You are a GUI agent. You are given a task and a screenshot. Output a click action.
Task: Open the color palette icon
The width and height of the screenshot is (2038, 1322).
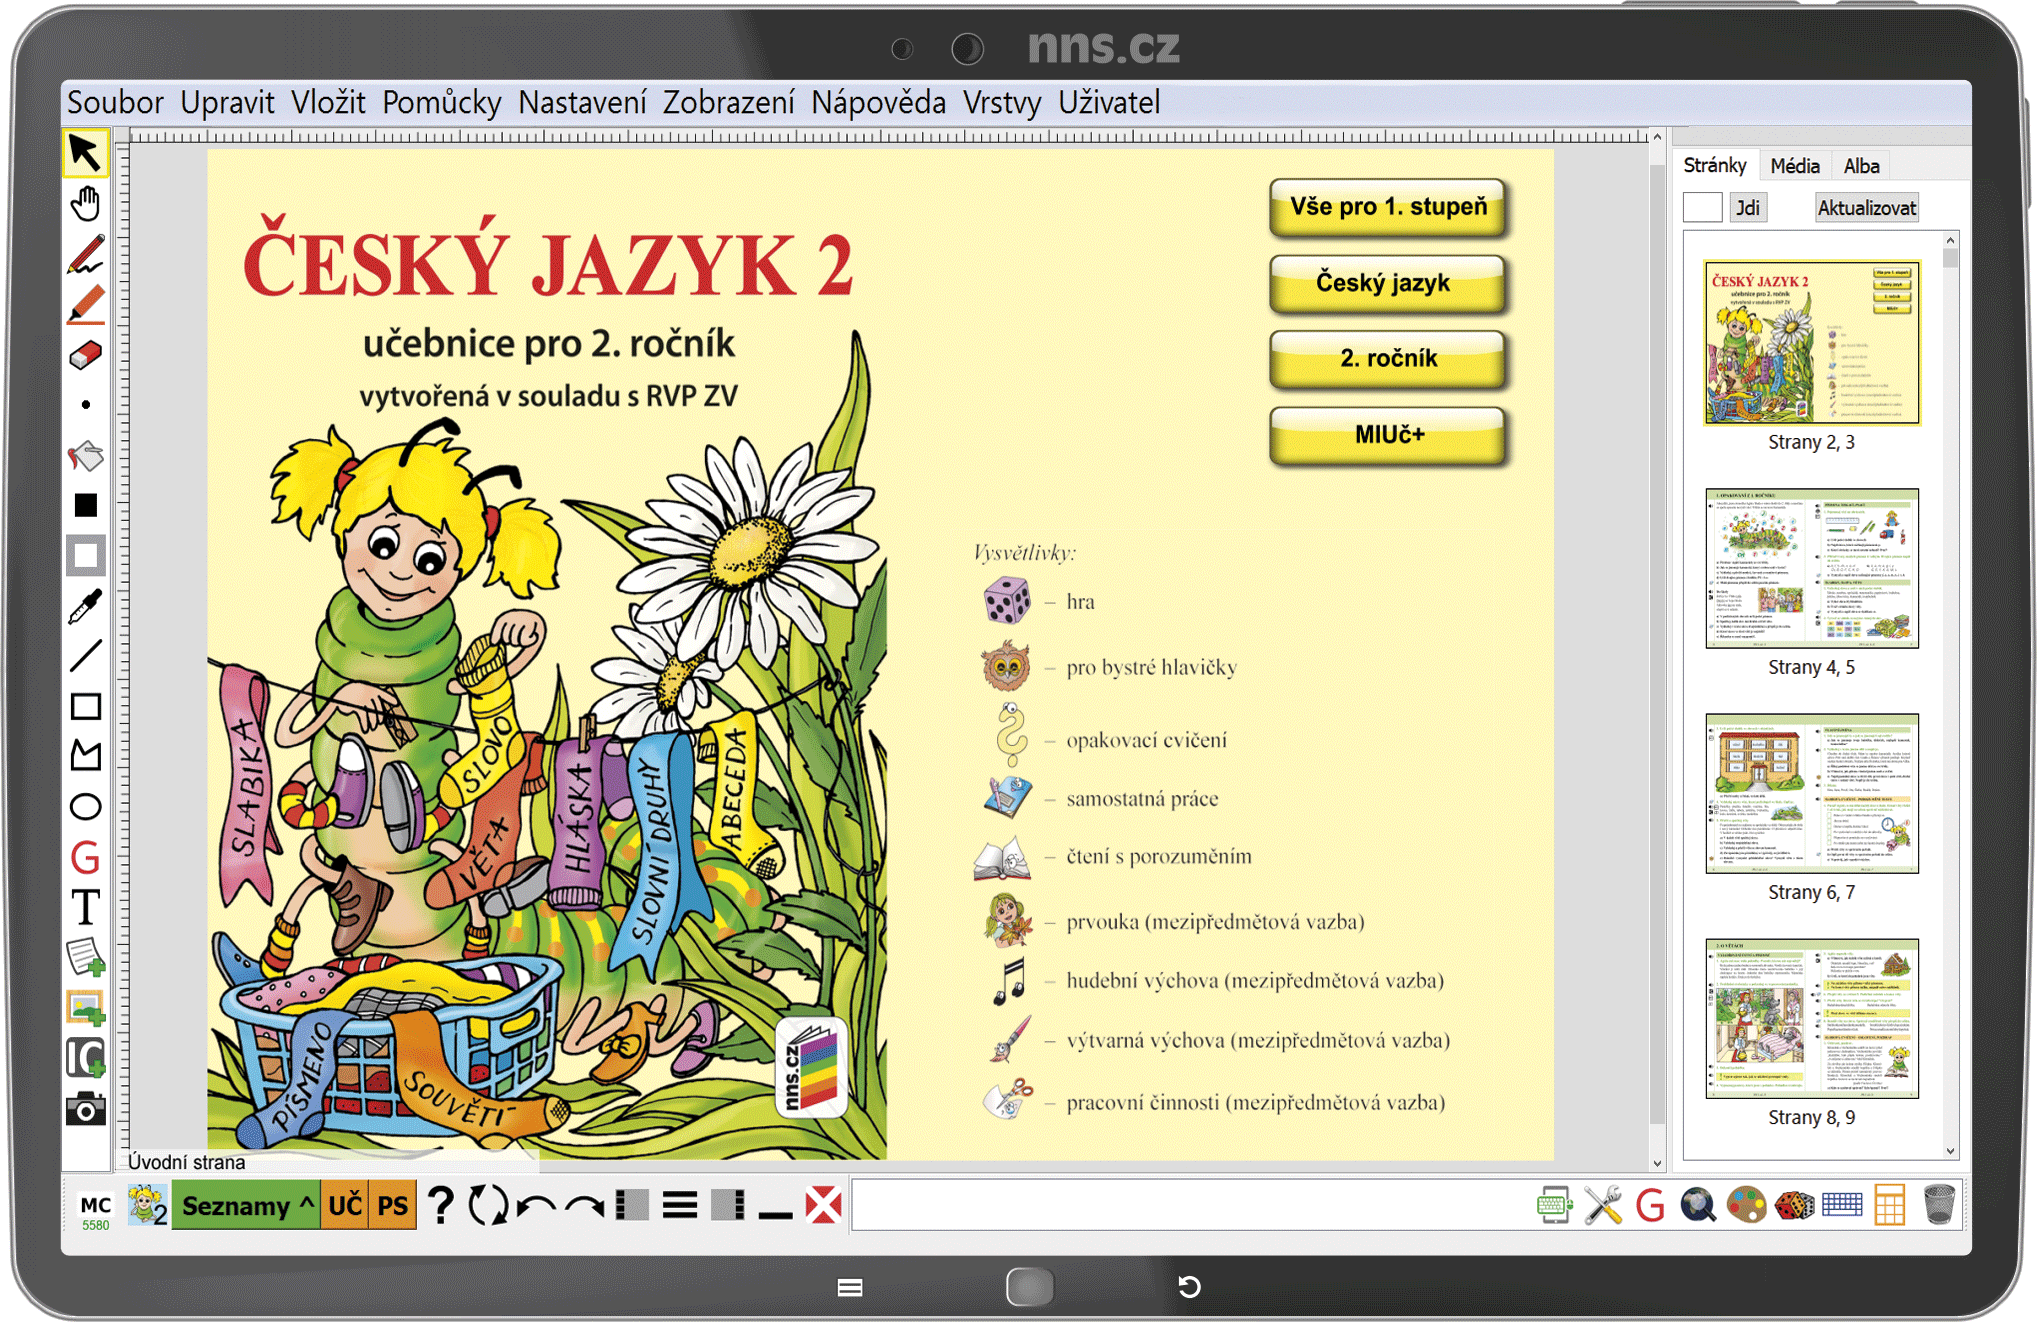click(x=1746, y=1205)
